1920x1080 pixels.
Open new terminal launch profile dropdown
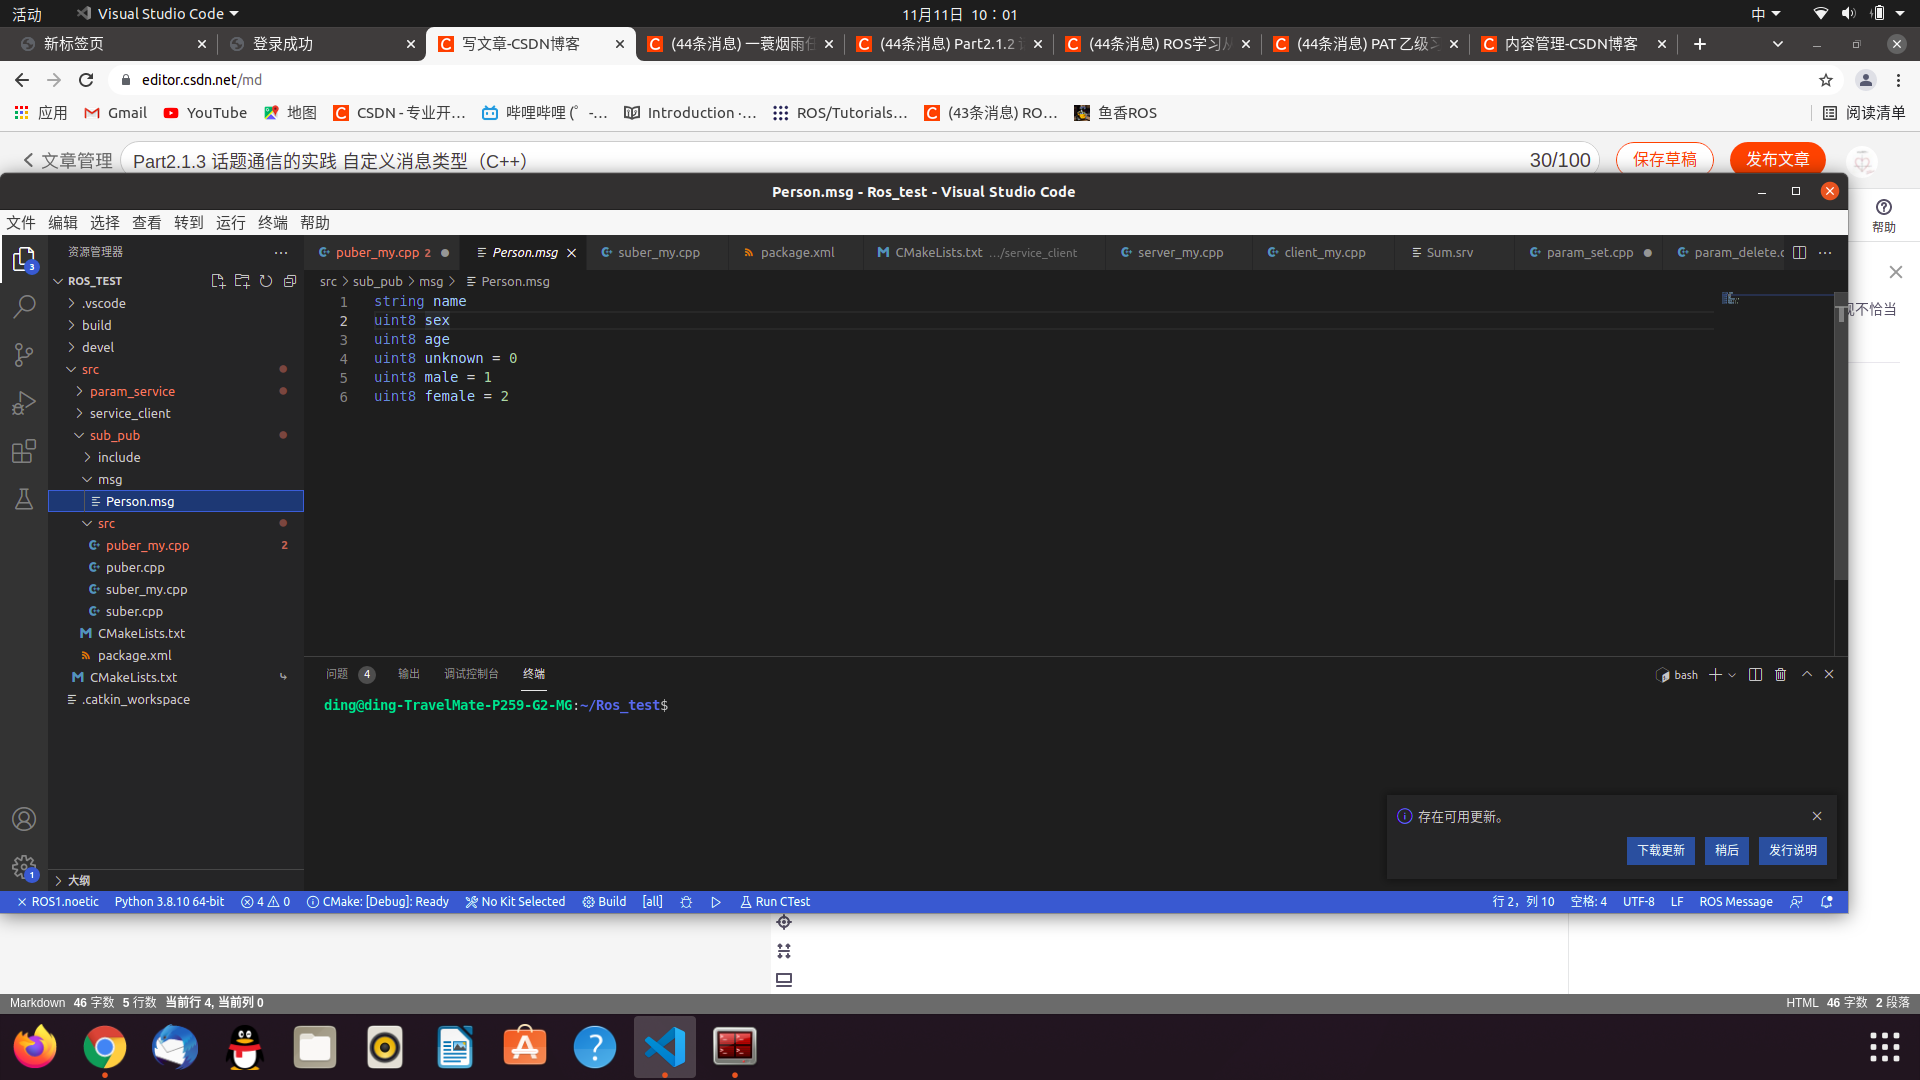[x=1733, y=675]
